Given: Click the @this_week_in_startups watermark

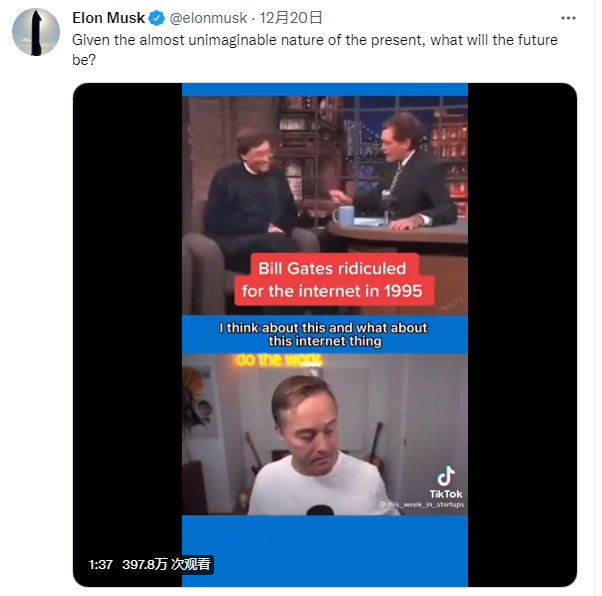Looking at the screenshot, I should tap(421, 505).
